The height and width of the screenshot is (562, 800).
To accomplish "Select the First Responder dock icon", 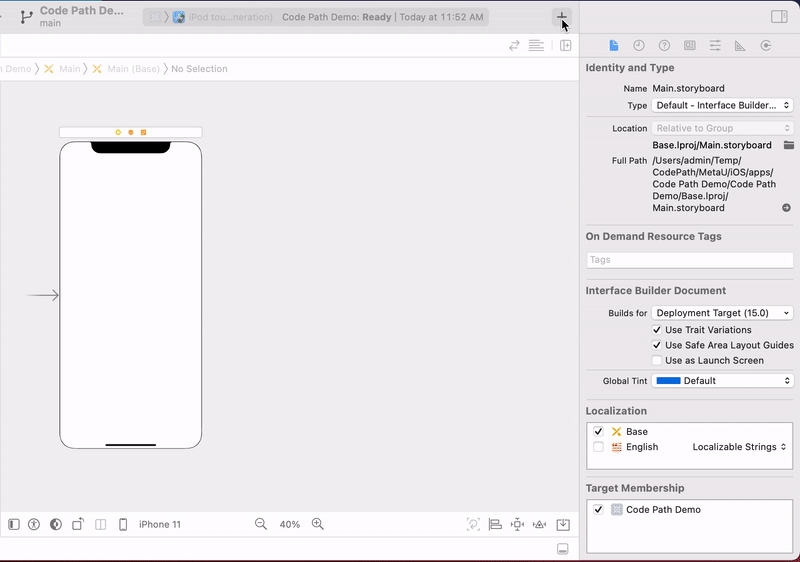I will (131, 133).
